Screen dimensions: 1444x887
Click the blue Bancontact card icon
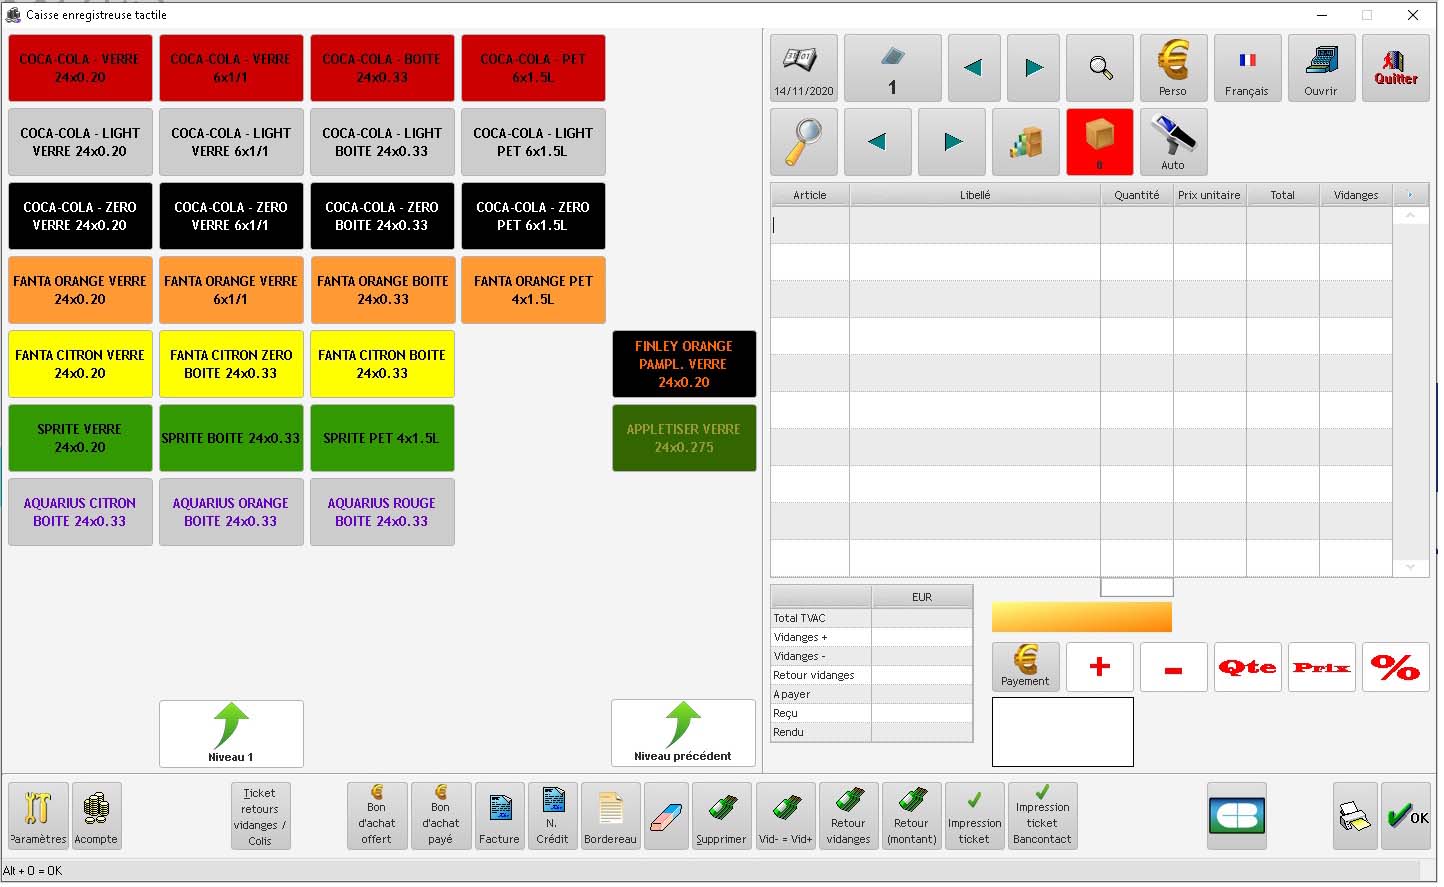(1237, 816)
